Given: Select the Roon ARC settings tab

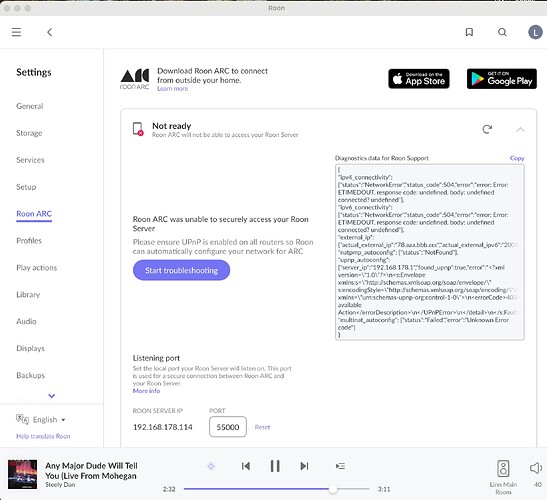Looking at the screenshot, I should [34, 214].
